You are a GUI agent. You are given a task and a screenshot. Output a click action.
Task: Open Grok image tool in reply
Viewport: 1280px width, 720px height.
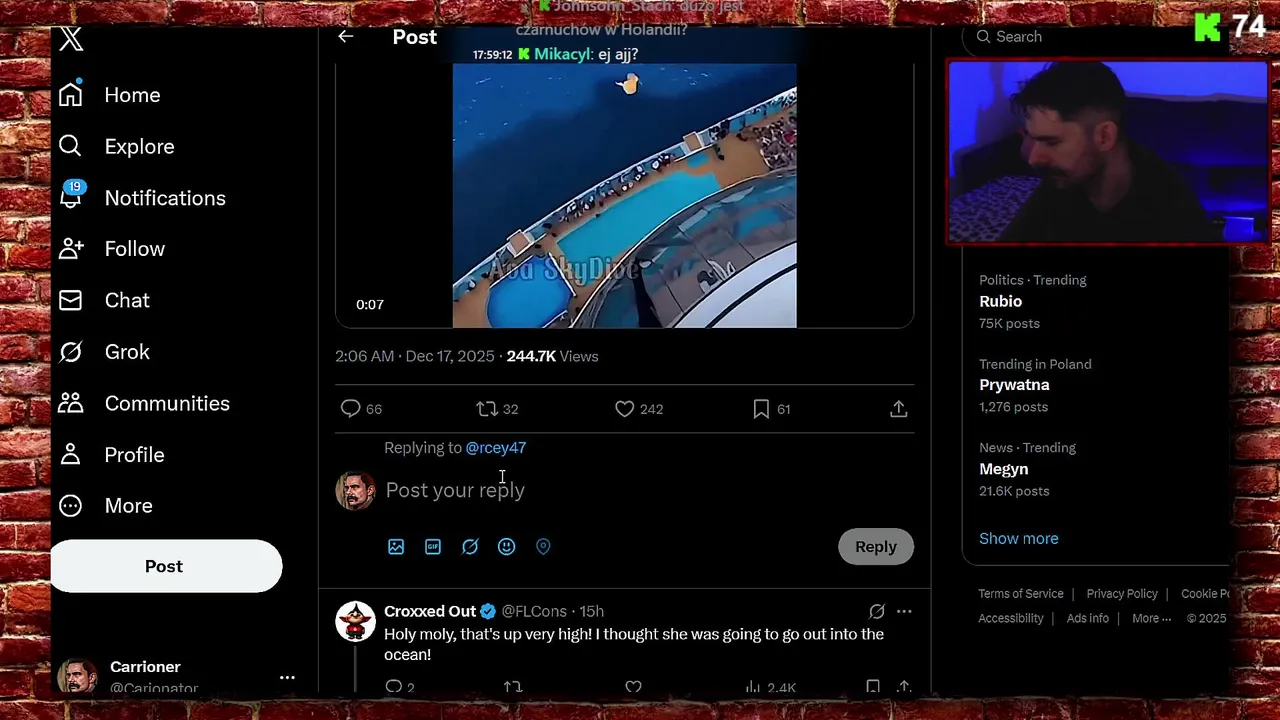pos(470,547)
